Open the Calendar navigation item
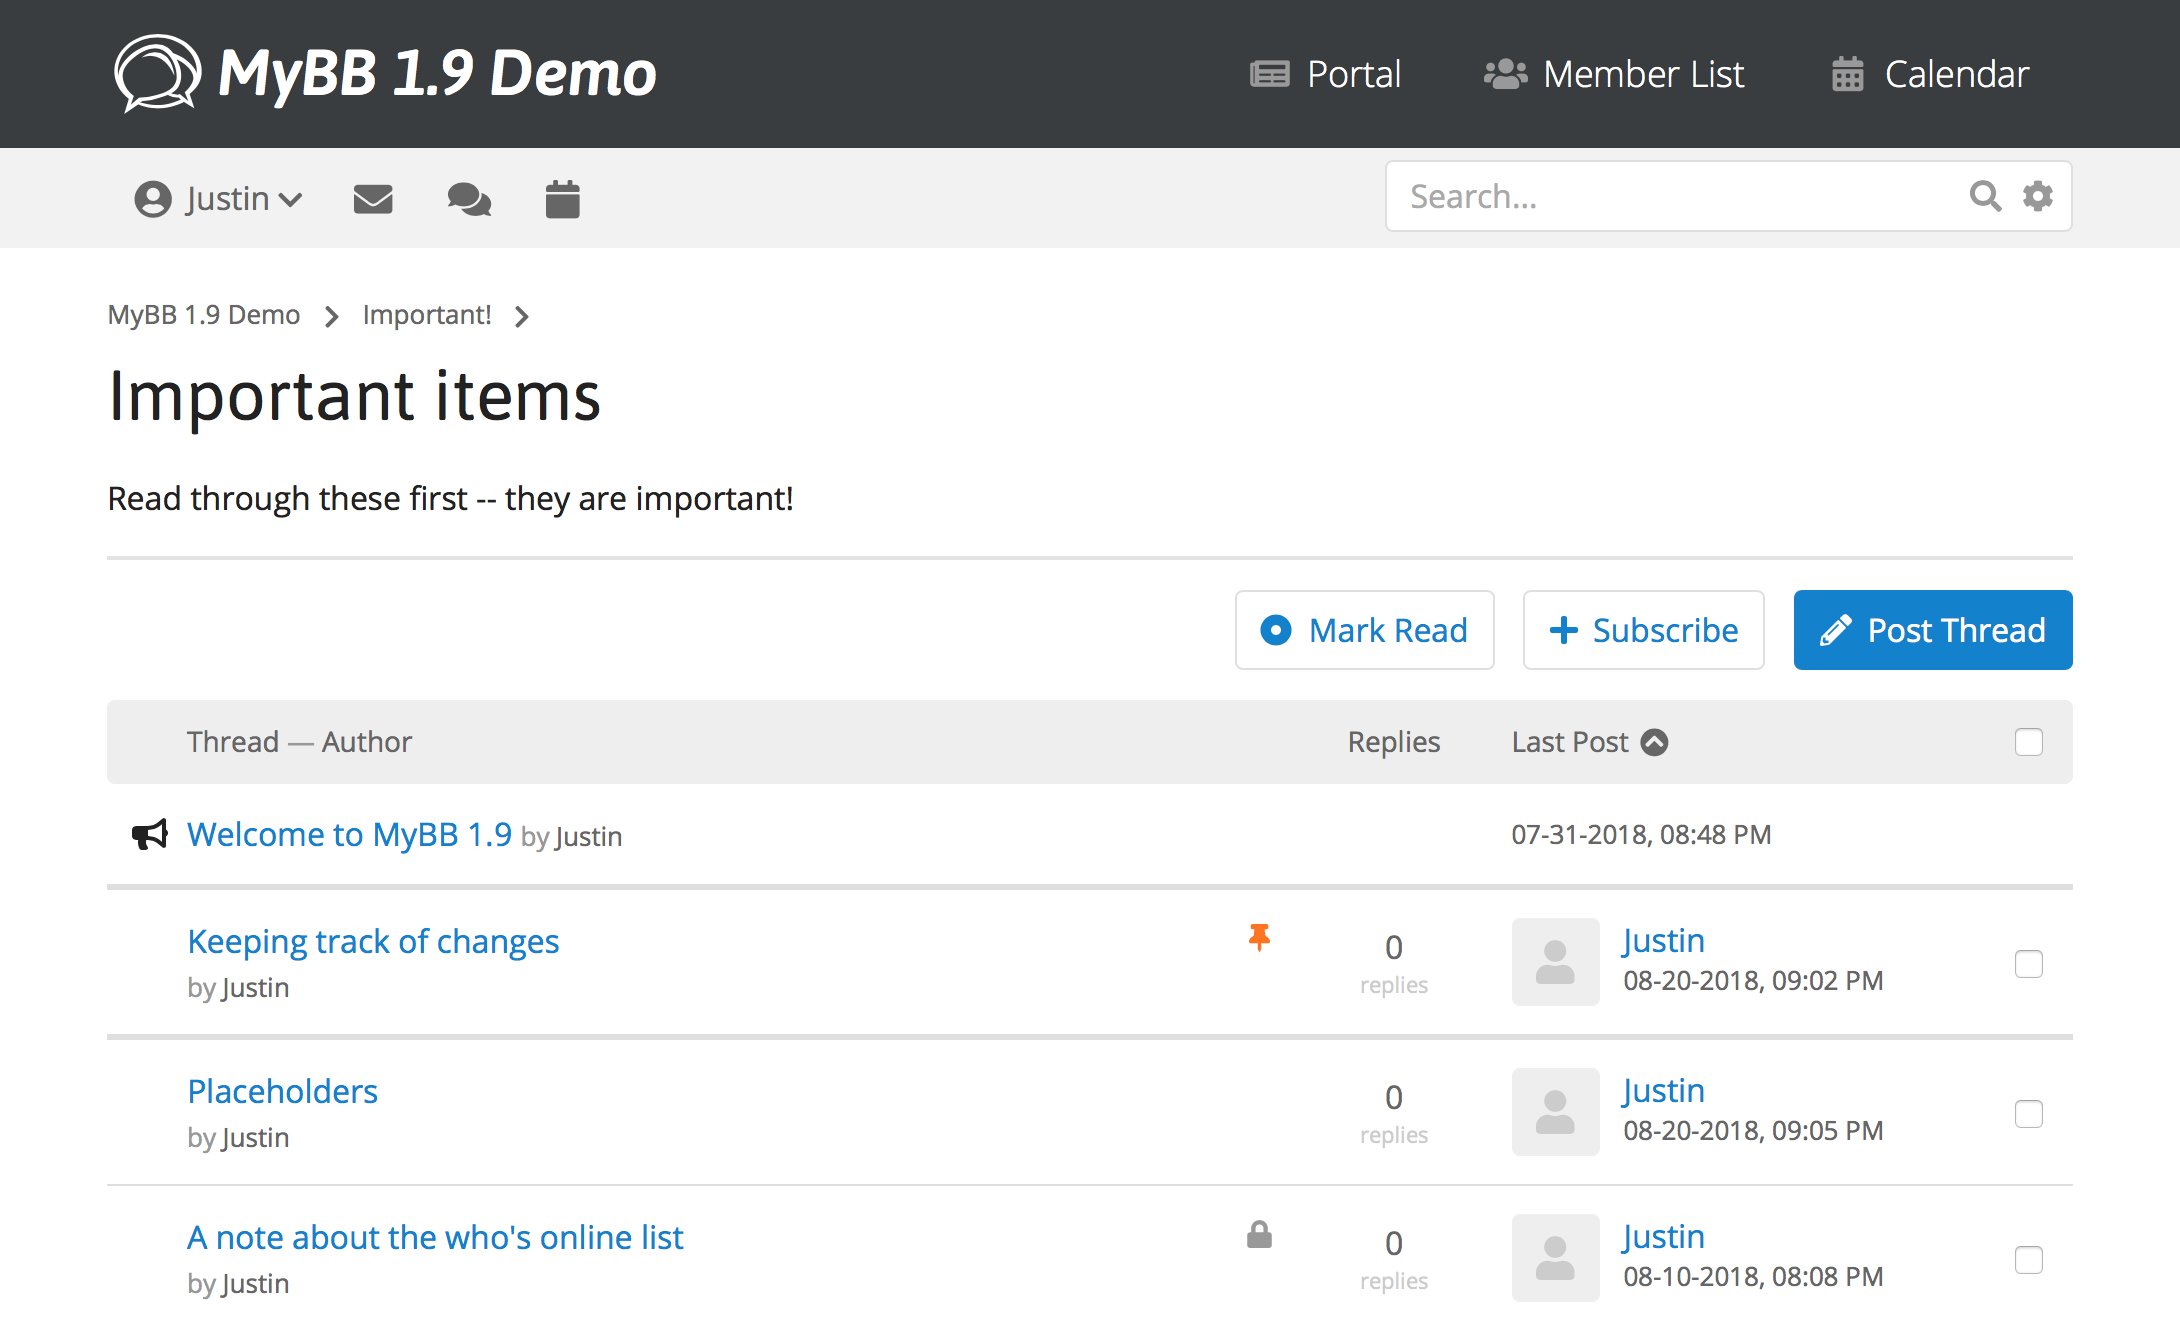The image size is (2180, 1320). [x=1930, y=74]
